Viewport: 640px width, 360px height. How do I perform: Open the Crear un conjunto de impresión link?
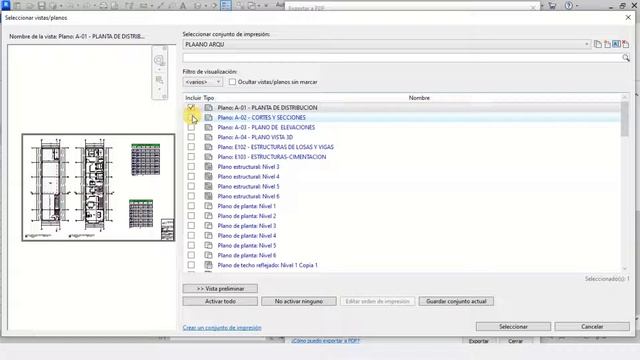[x=222, y=328]
